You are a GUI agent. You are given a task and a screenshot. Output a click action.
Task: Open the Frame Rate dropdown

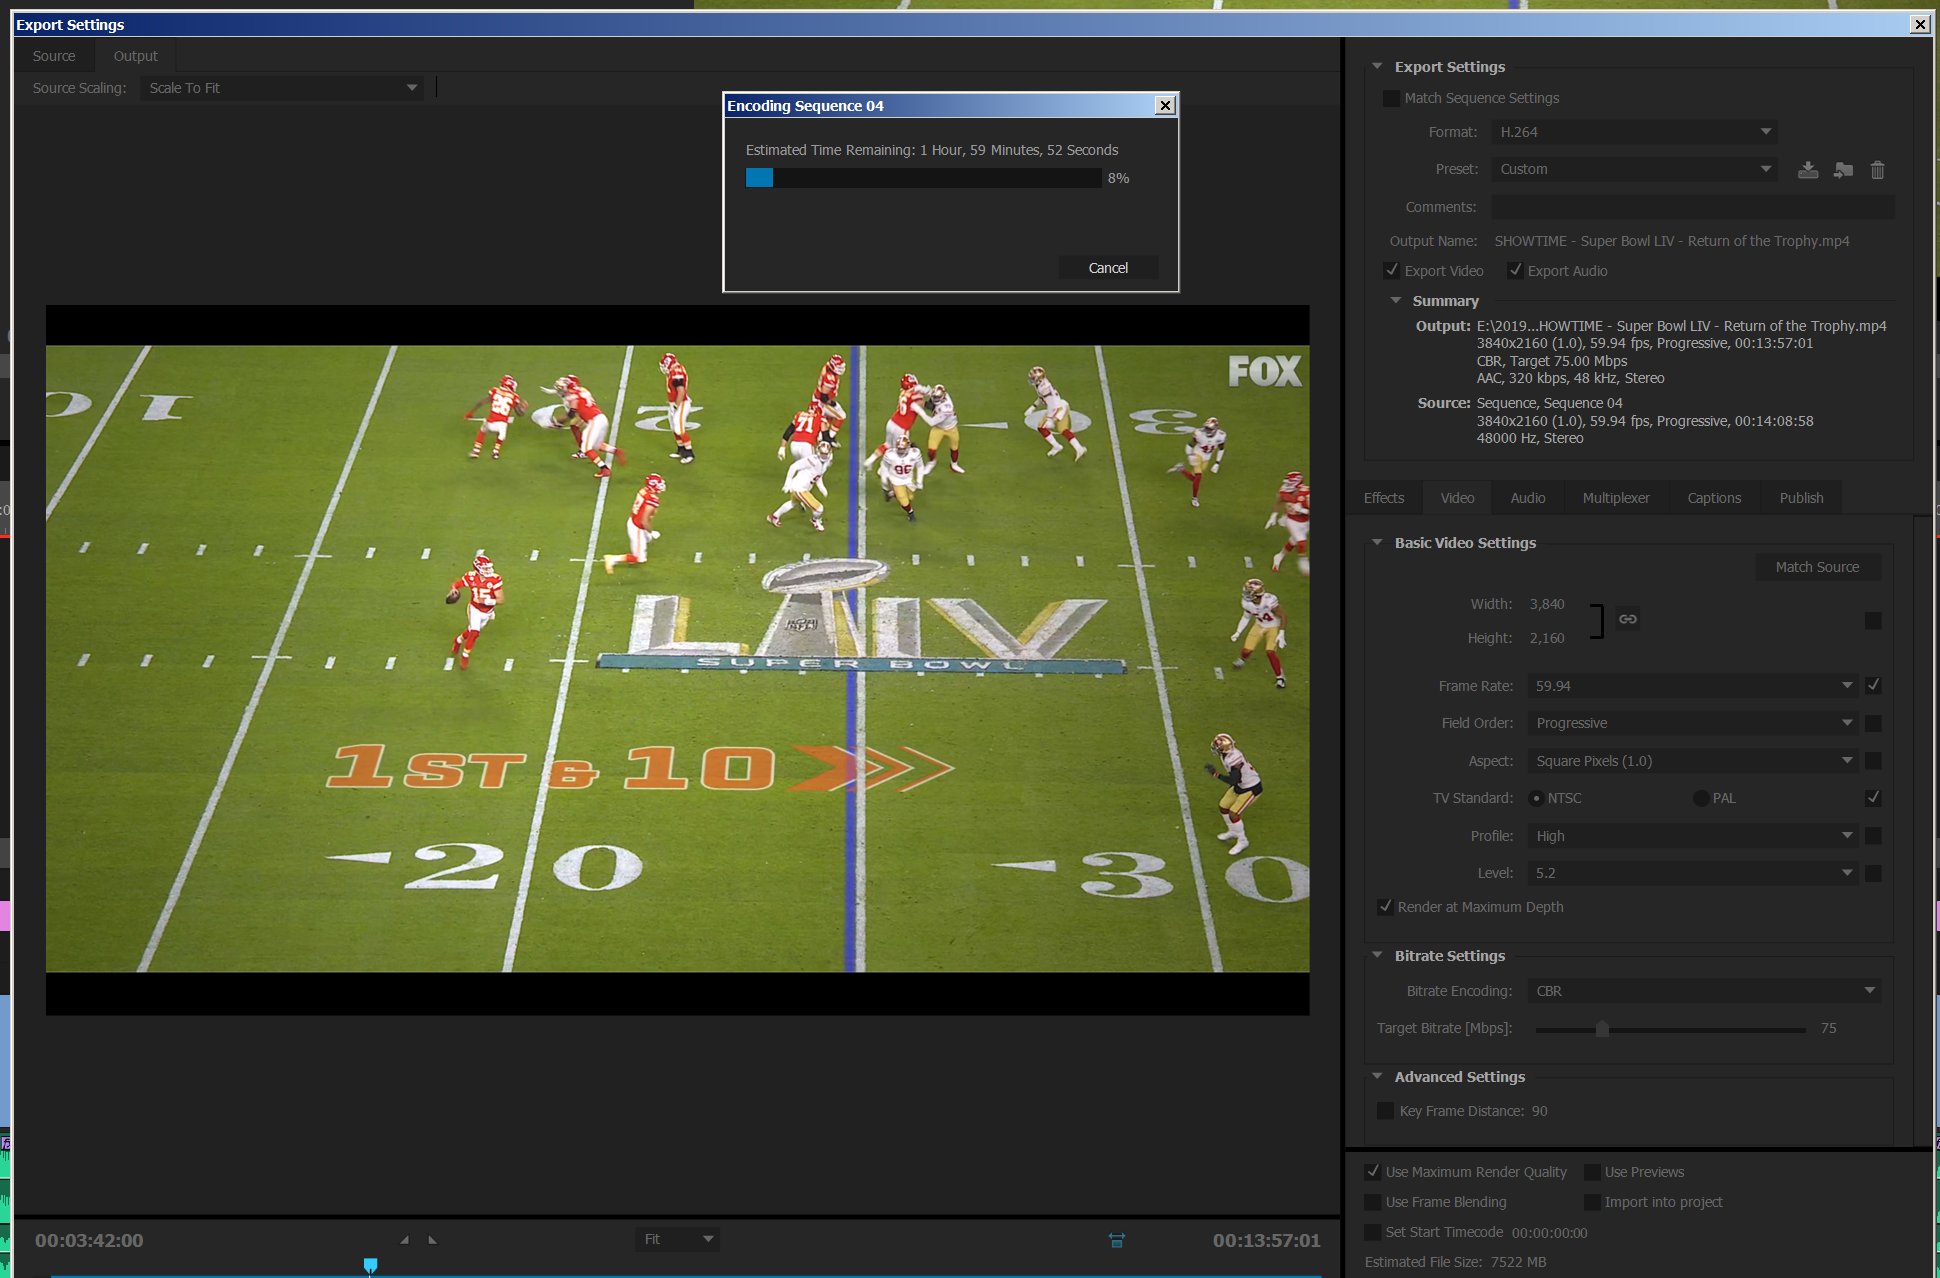coord(1693,686)
